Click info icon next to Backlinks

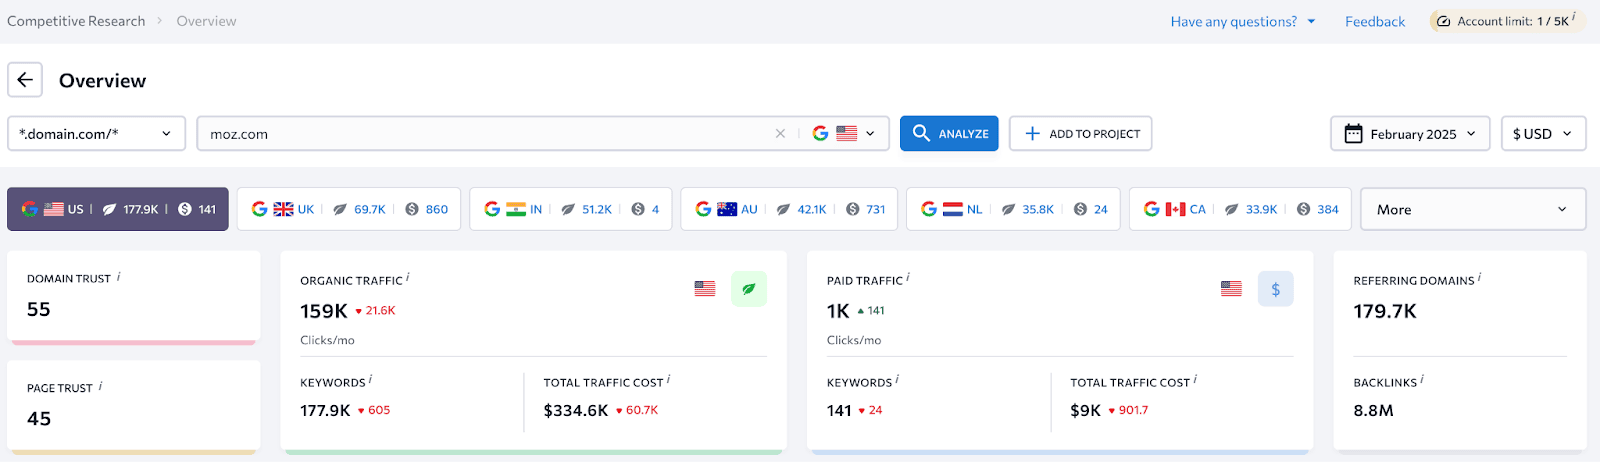tap(1422, 380)
